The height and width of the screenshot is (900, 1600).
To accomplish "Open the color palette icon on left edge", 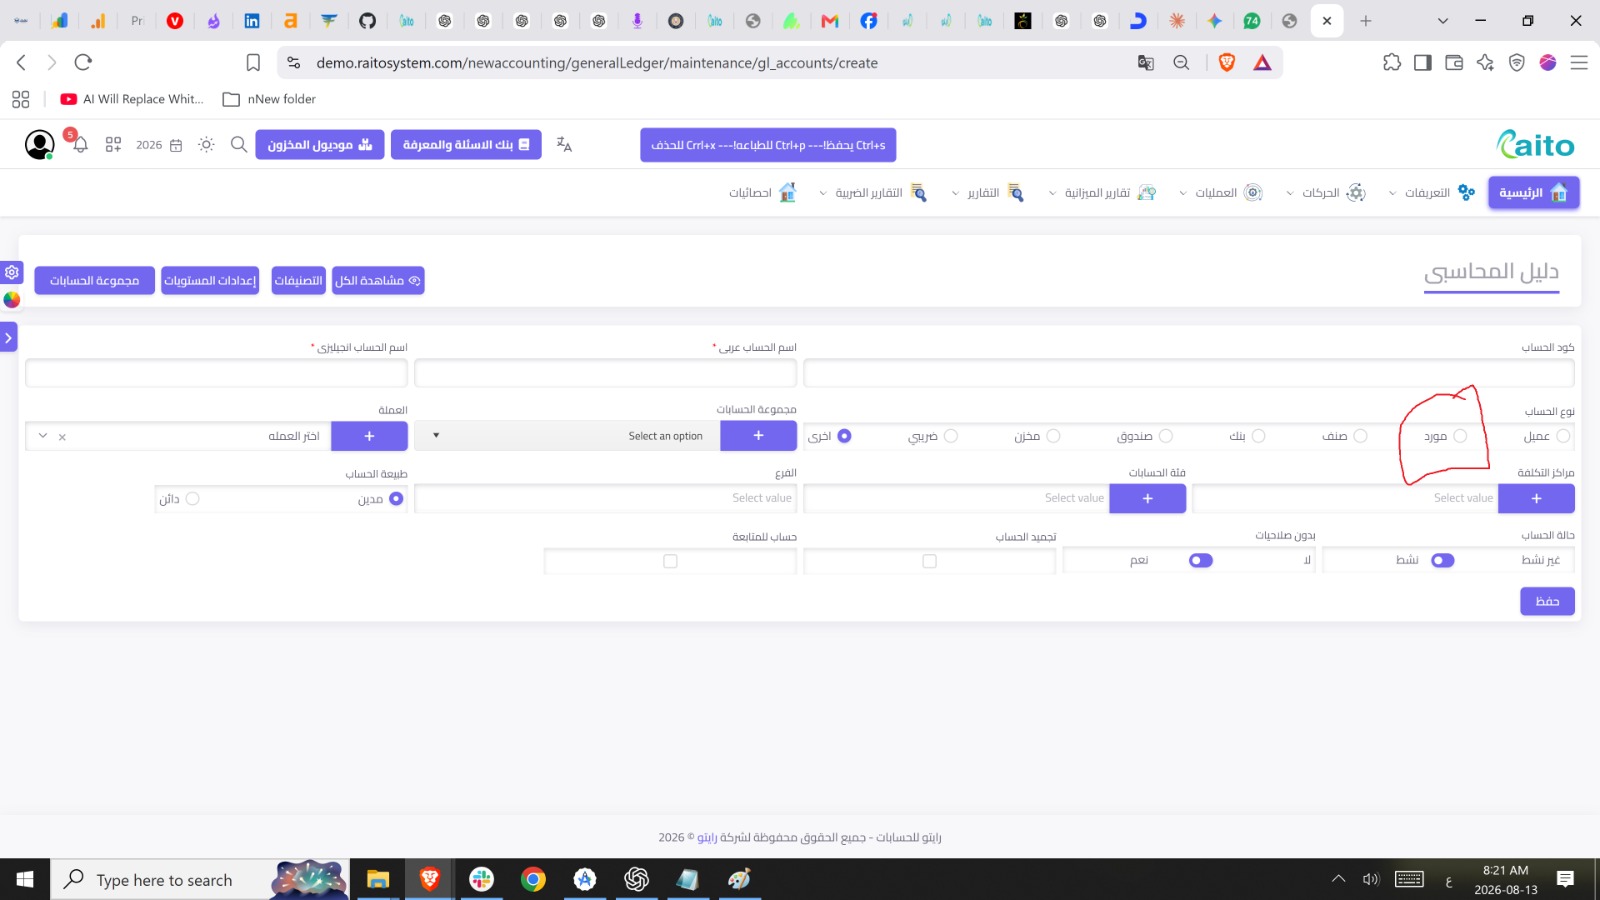I will click(x=12, y=299).
